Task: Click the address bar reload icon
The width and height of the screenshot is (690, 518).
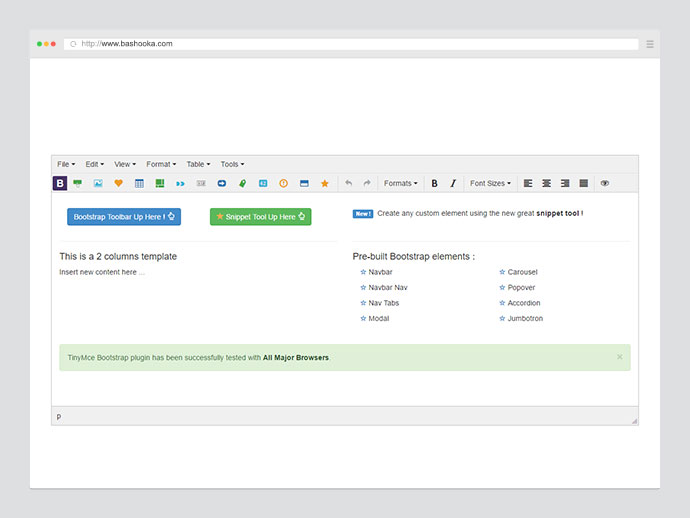Action: 73,44
